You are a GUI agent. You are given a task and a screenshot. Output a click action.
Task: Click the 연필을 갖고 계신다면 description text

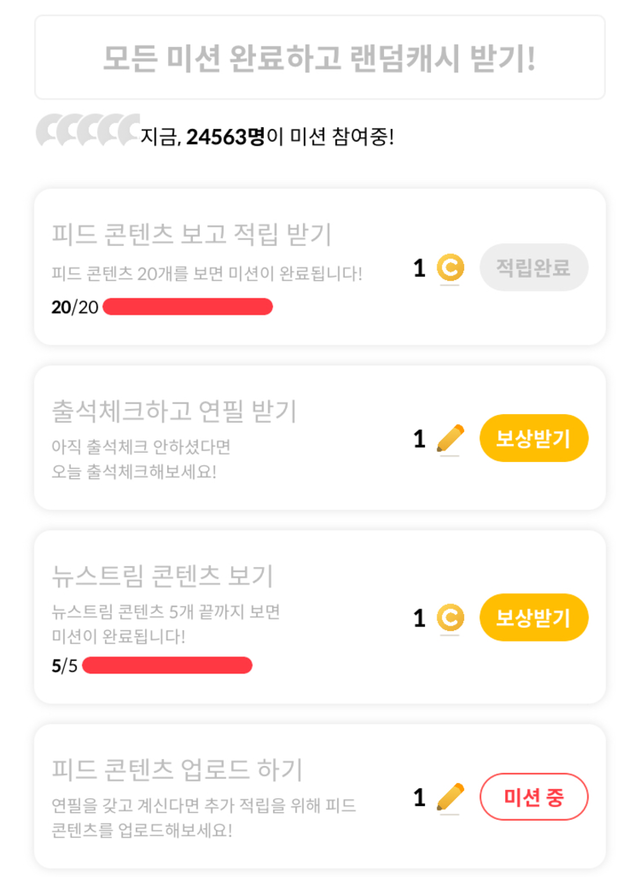(x=204, y=805)
